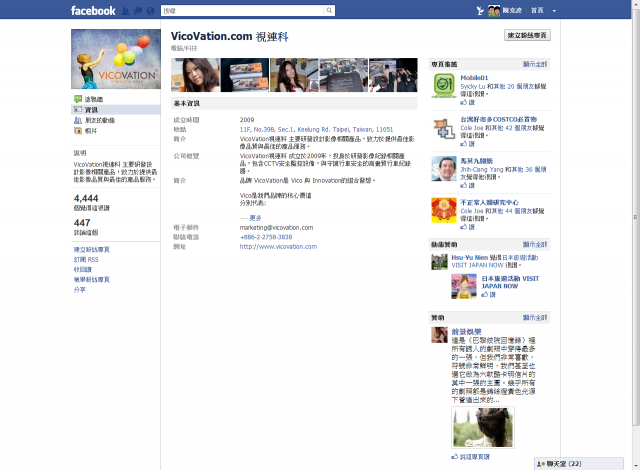The image size is (640, 470).
Task: Open the sponsored ad title link
Action: tap(466, 332)
